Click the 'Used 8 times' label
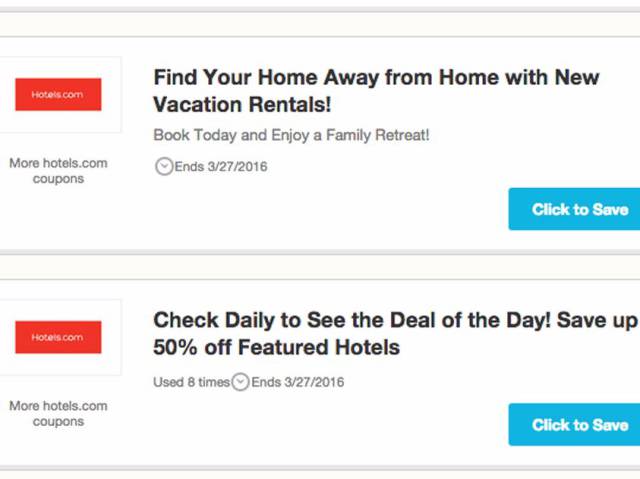 pos(191,382)
